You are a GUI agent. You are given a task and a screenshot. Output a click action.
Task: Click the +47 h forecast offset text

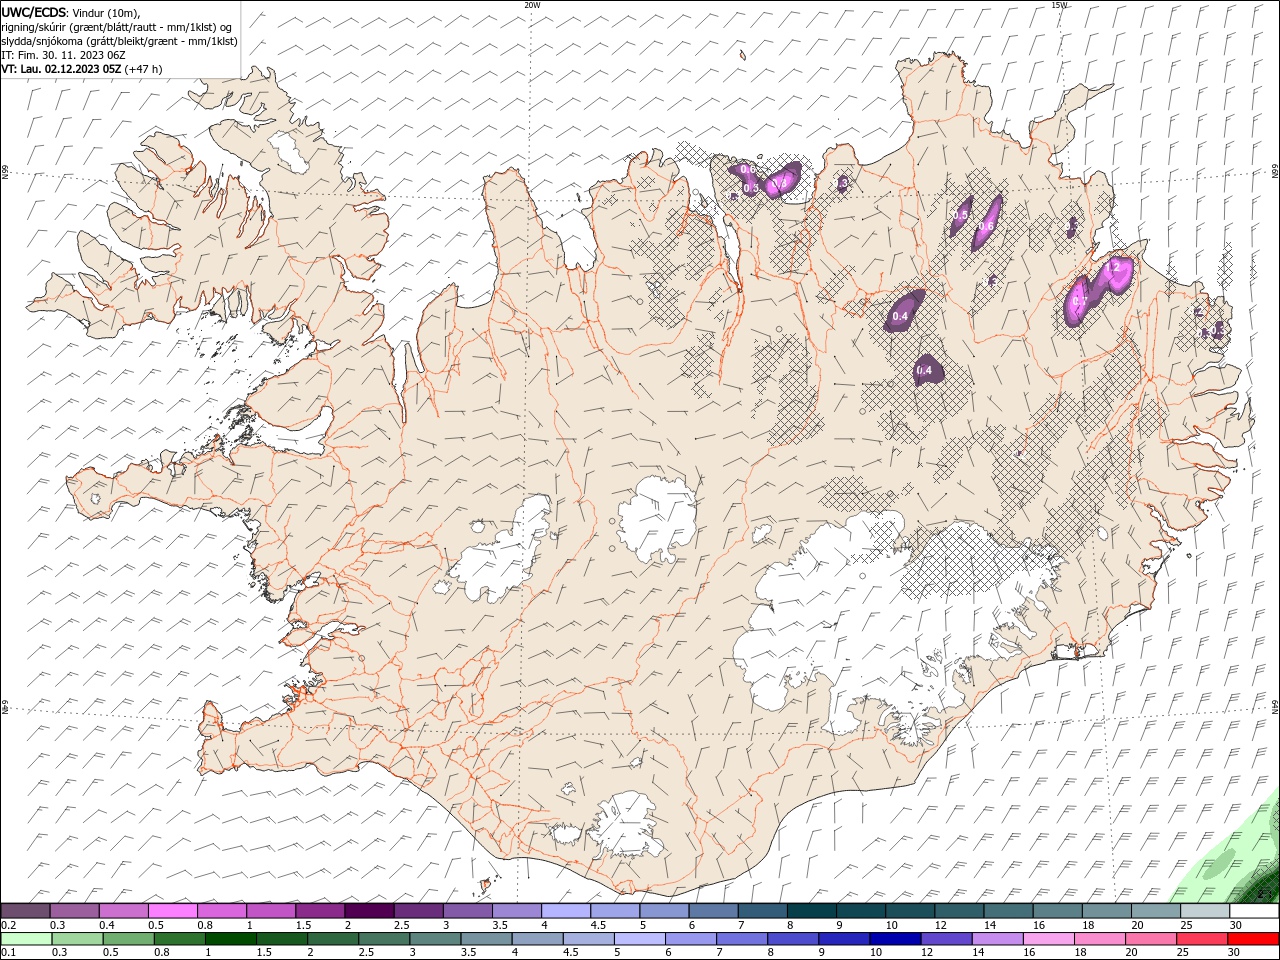tap(144, 69)
